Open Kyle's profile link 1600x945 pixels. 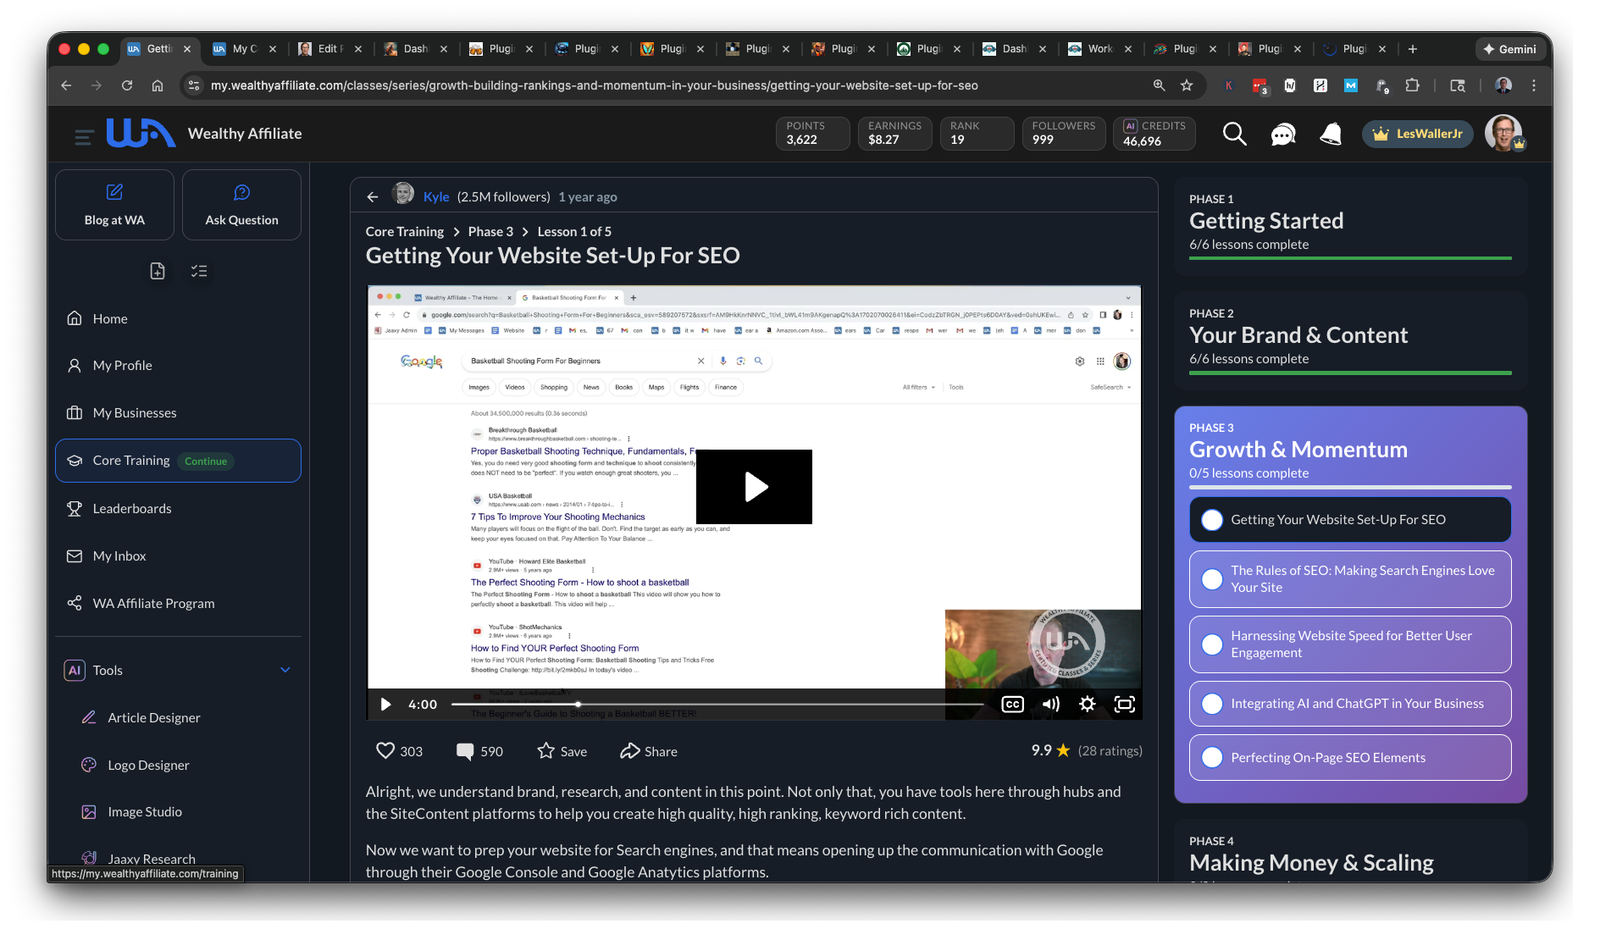[436, 197]
